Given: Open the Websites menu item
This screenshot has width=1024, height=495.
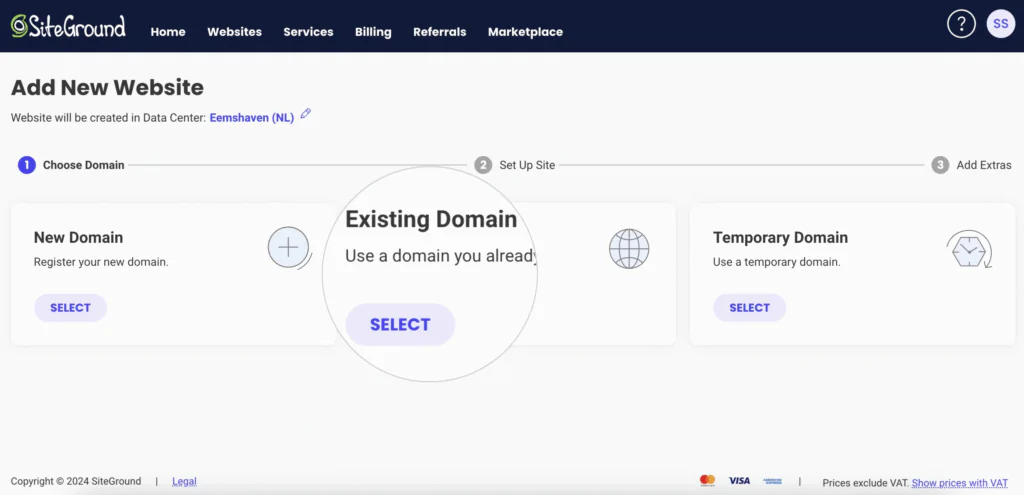Looking at the screenshot, I should 234,32.
